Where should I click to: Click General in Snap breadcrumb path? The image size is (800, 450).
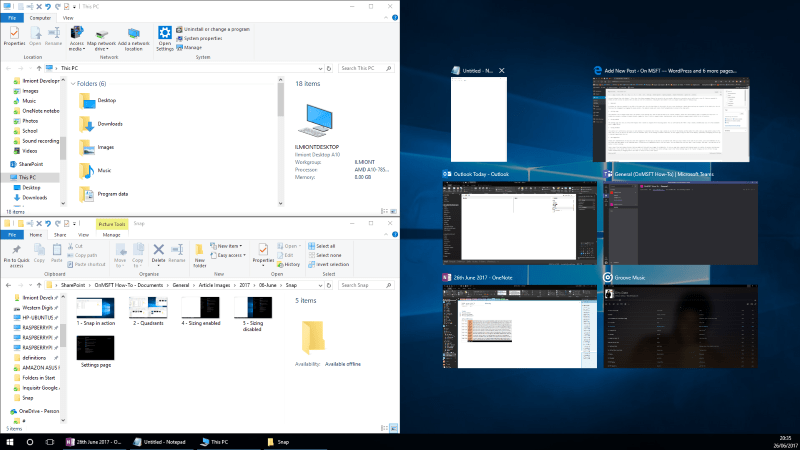(181, 285)
